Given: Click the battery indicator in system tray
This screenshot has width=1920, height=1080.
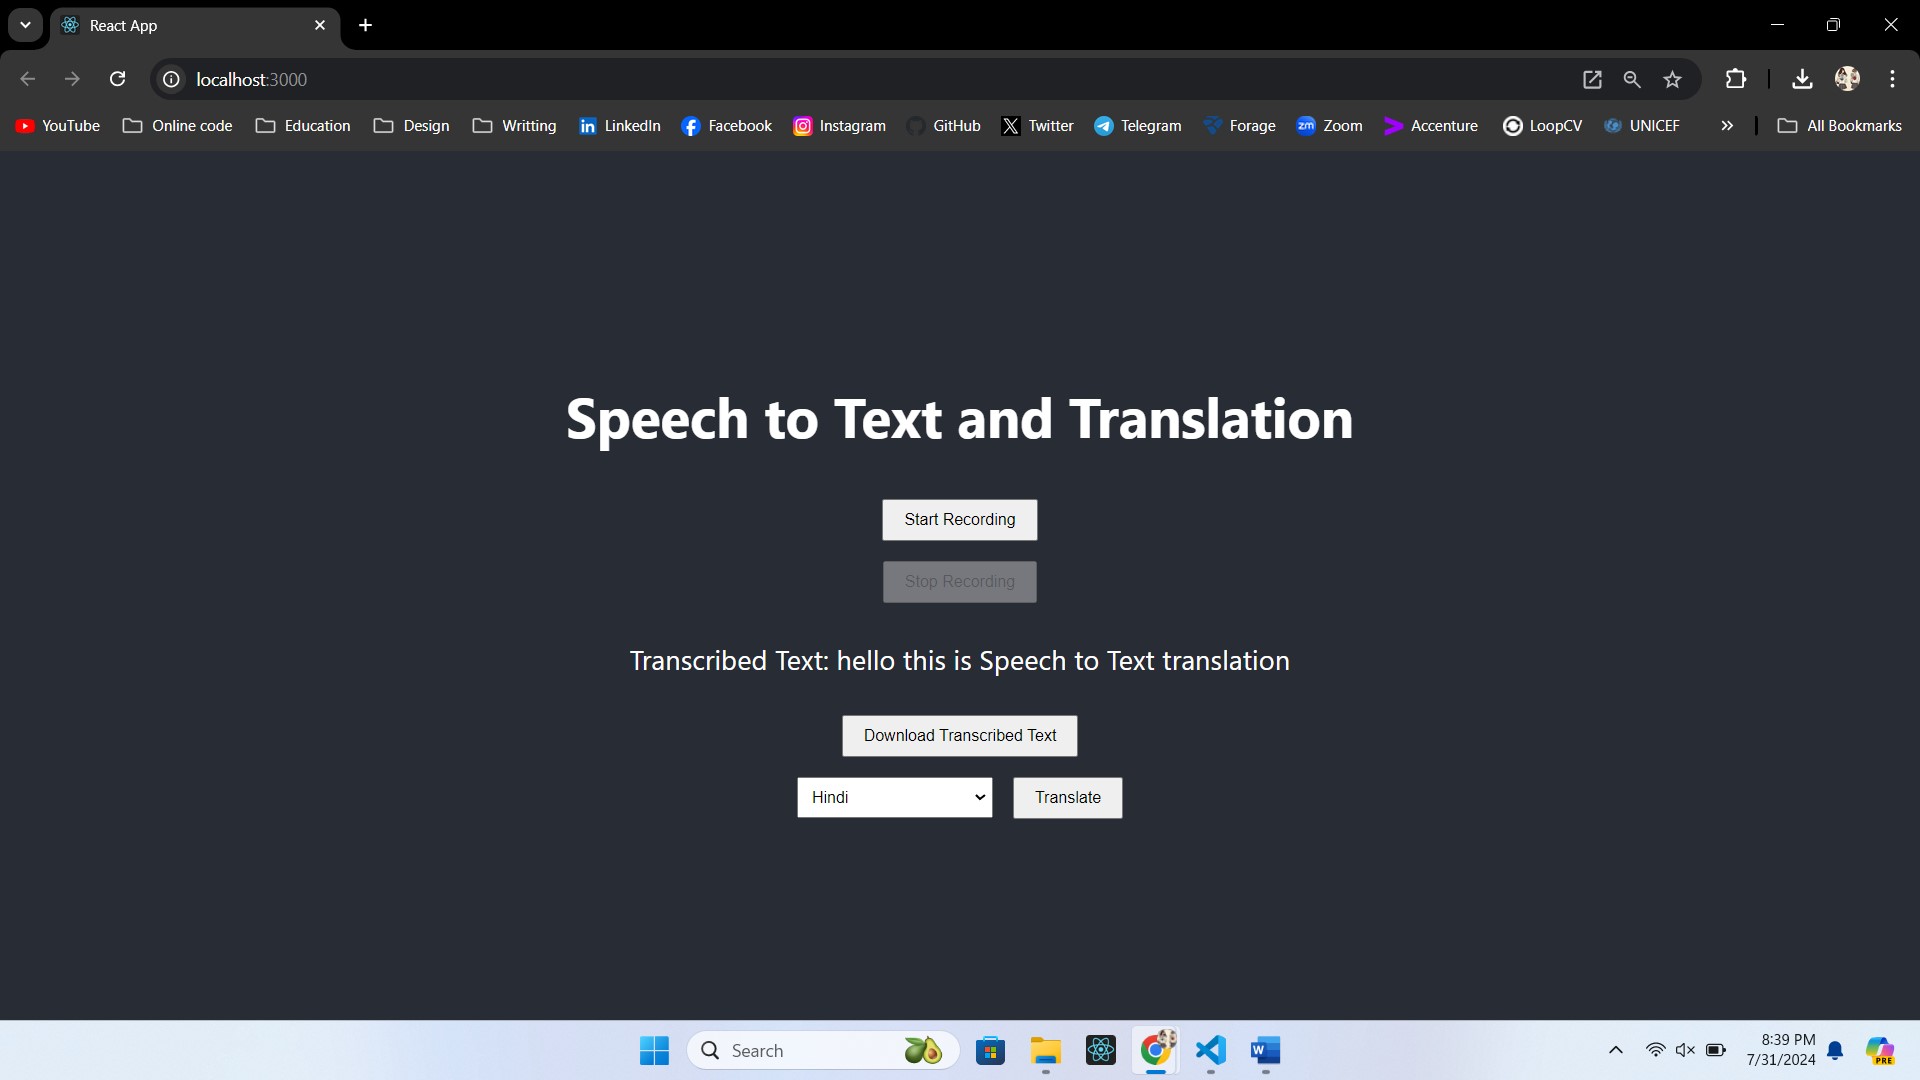Looking at the screenshot, I should tap(1716, 1050).
